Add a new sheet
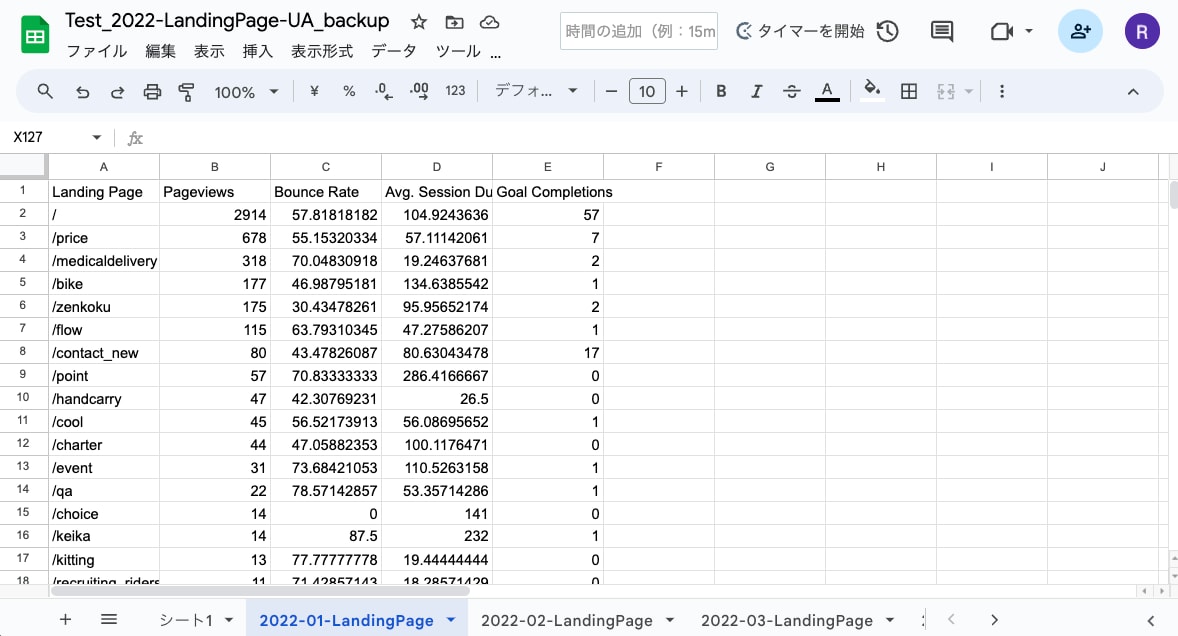The height and width of the screenshot is (636, 1178). pyautogui.click(x=65, y=619)
